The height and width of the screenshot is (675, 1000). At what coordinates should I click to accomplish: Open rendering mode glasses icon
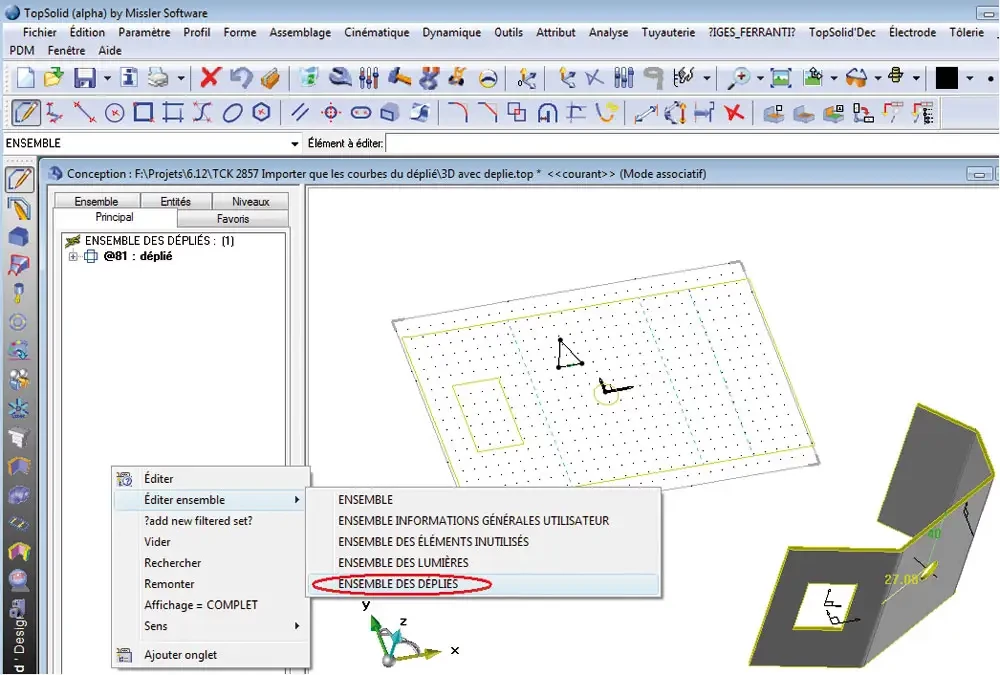point(856,78)
